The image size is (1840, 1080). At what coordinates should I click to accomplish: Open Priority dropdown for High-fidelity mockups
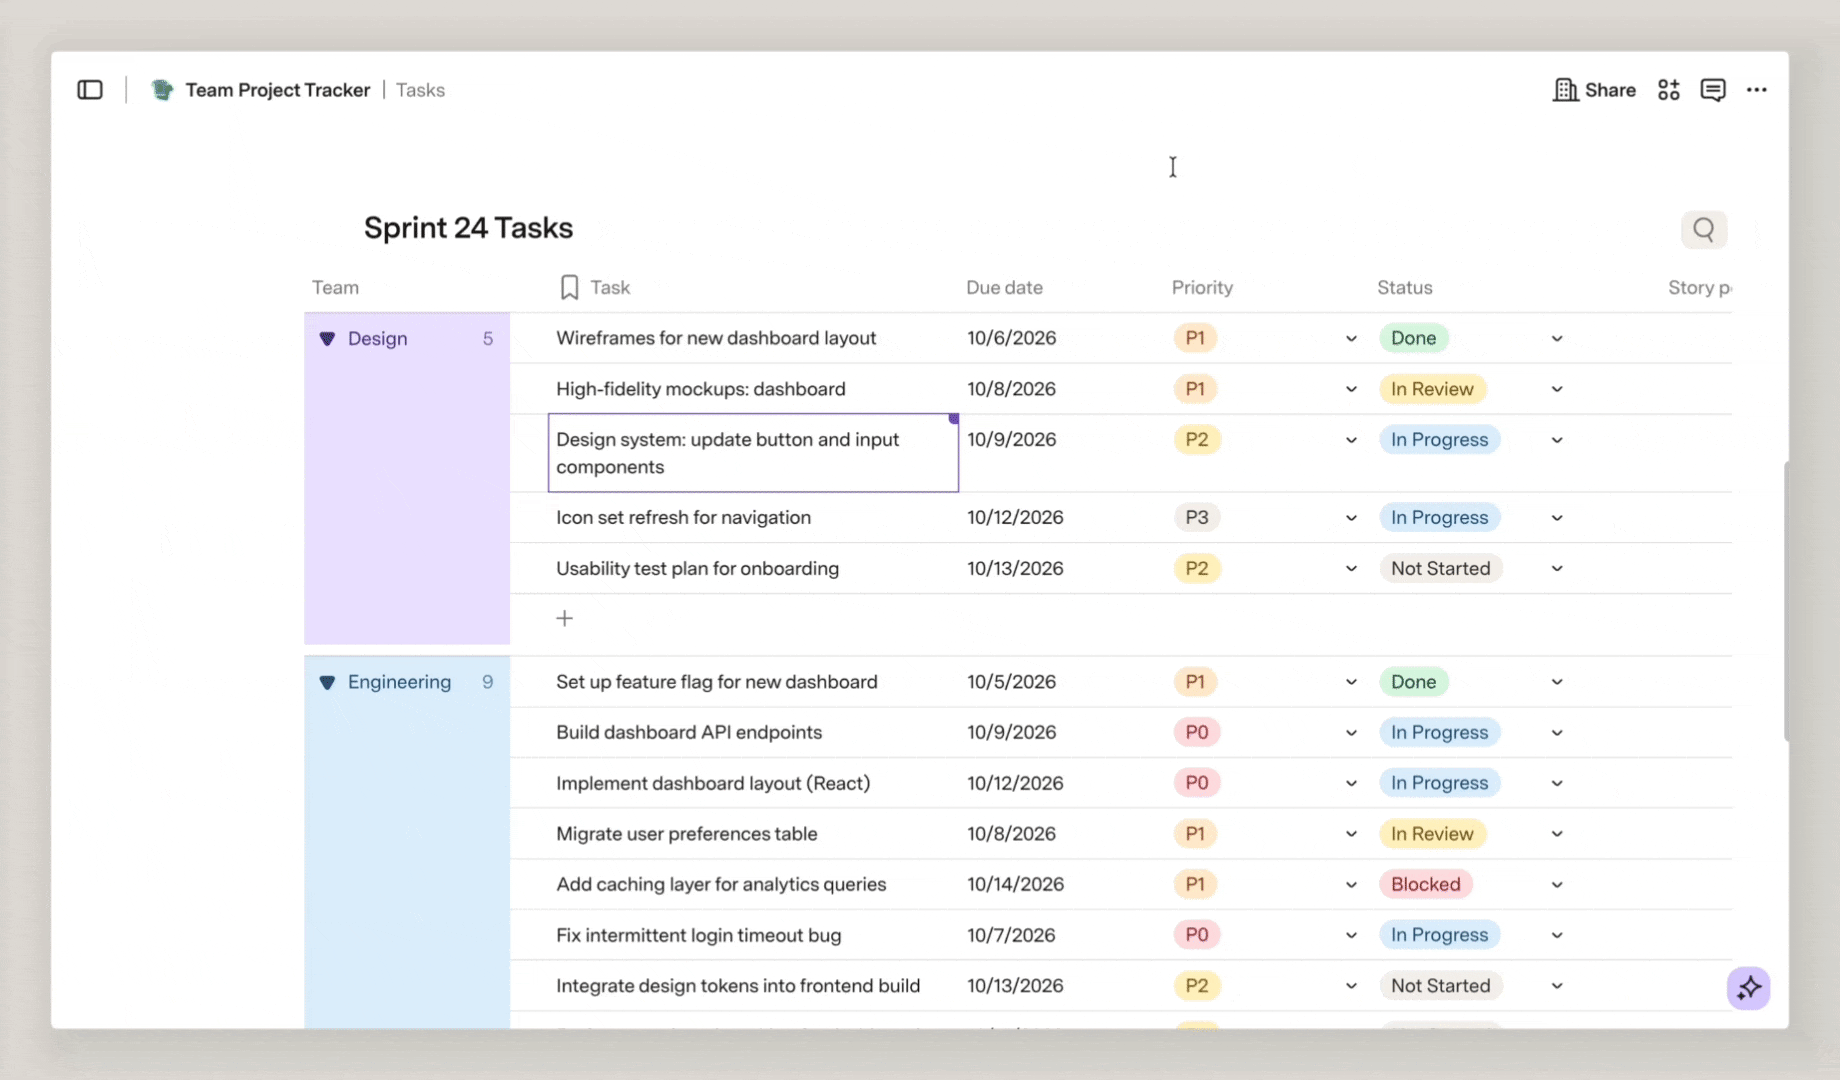(x=1351, y=389)
